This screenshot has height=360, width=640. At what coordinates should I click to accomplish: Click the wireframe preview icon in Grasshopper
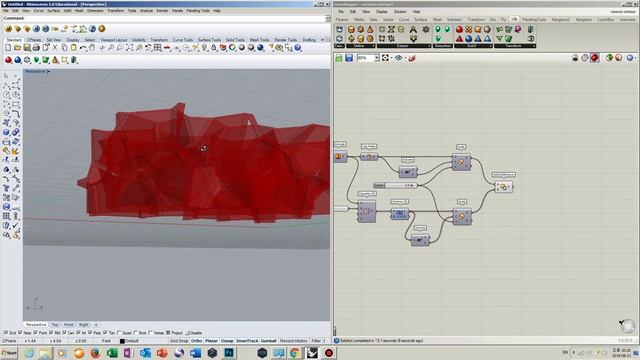[x=585, y=58]
